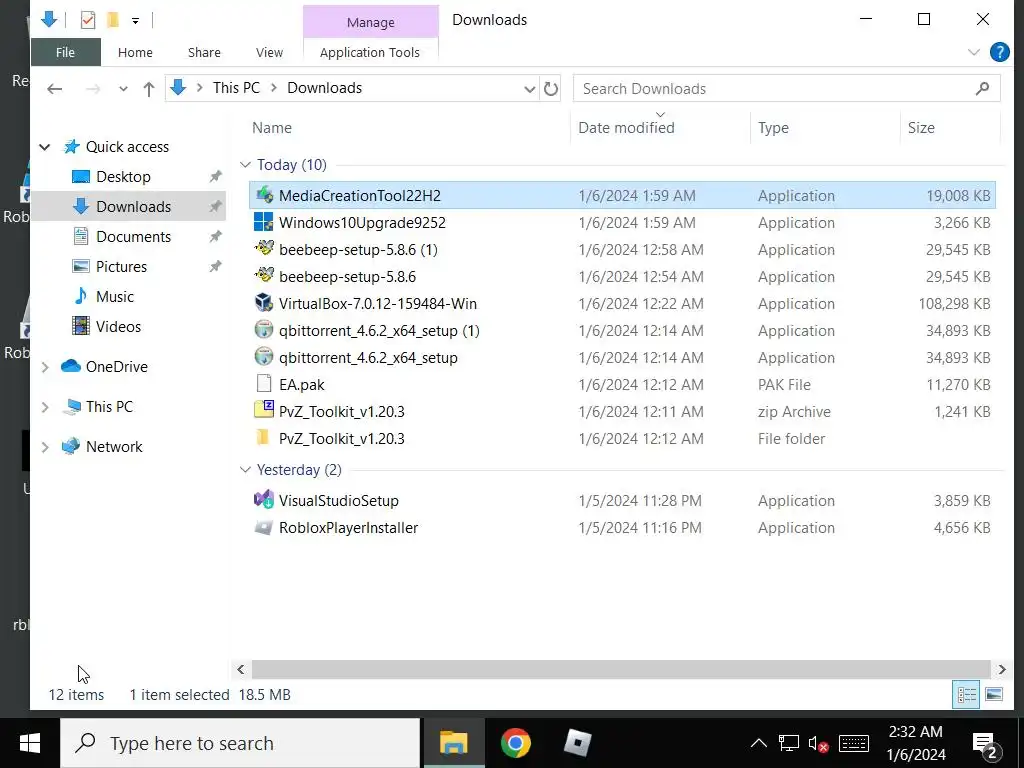Select the qbittorrent_4.6.2_x64_setup file row
The height and width of the screenshot is (768, 1024).
pos(622,357)
